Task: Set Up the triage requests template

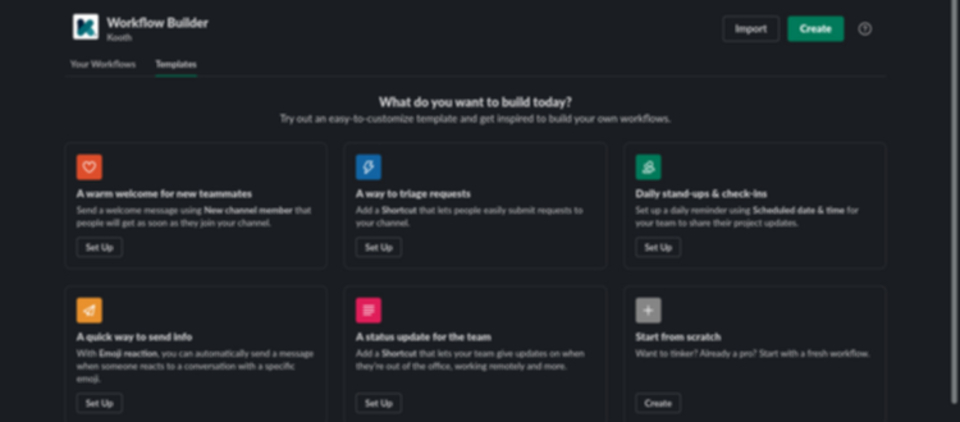Action: (x=379, y=247)
